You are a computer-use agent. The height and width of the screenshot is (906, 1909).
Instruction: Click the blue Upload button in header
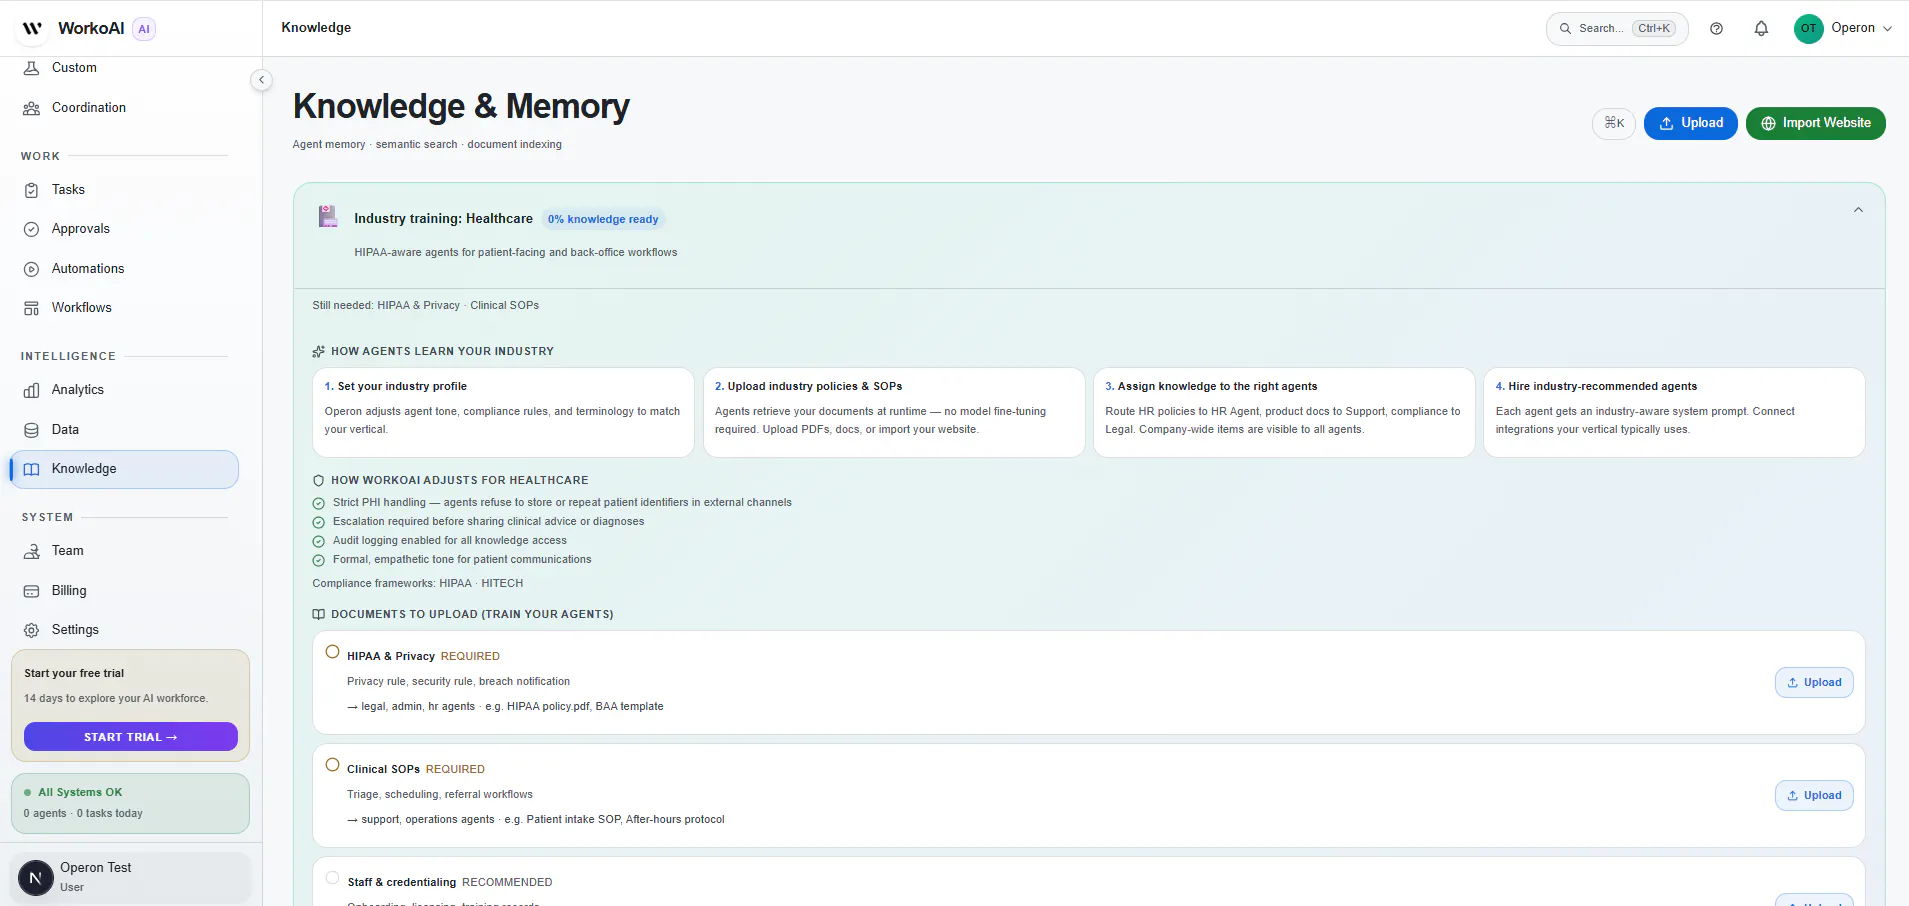[1690, 123]
